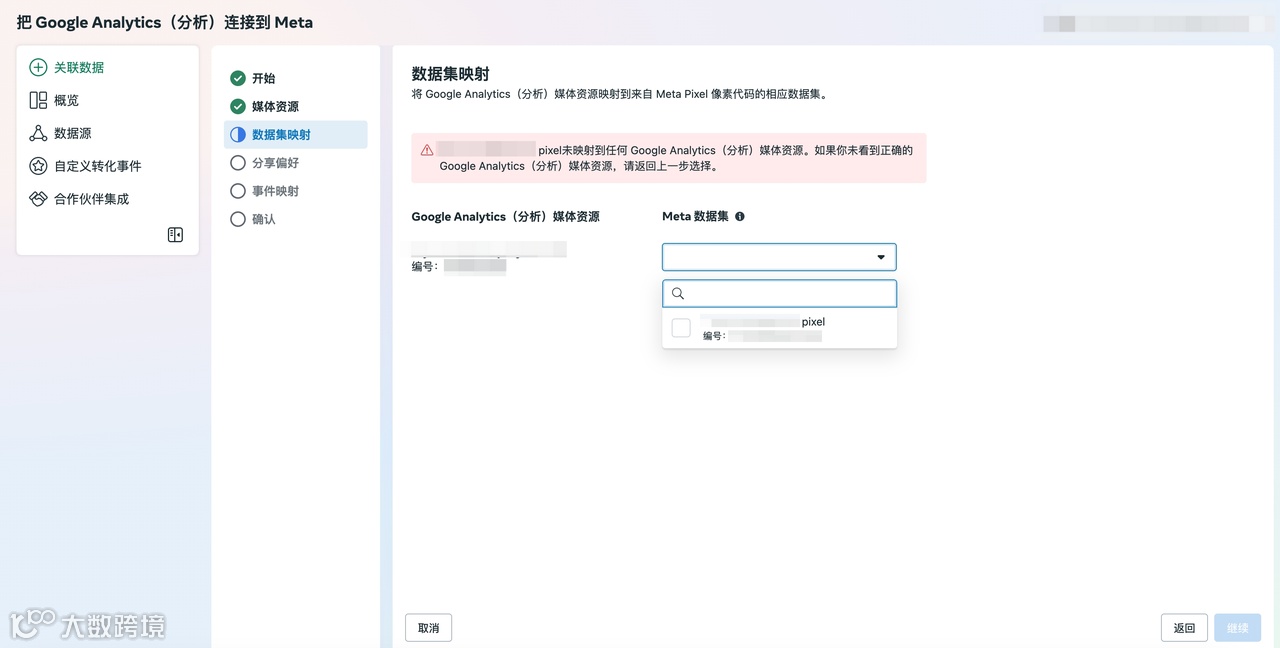Click the green plus icon beside 关联数据
This screenshot has height=648, width=1280.
pos(38,68)
